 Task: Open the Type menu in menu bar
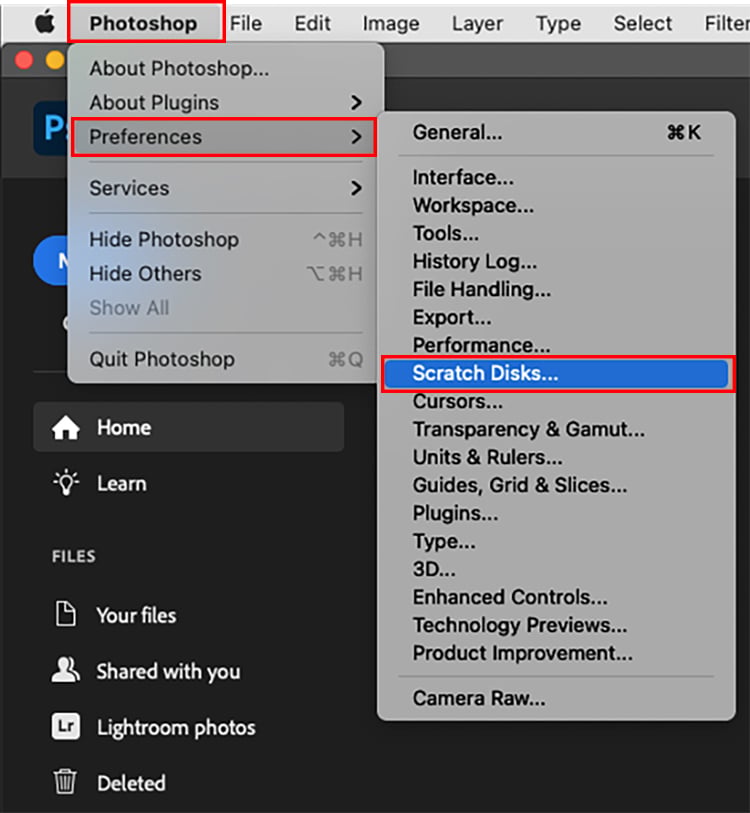coord(558,23)
